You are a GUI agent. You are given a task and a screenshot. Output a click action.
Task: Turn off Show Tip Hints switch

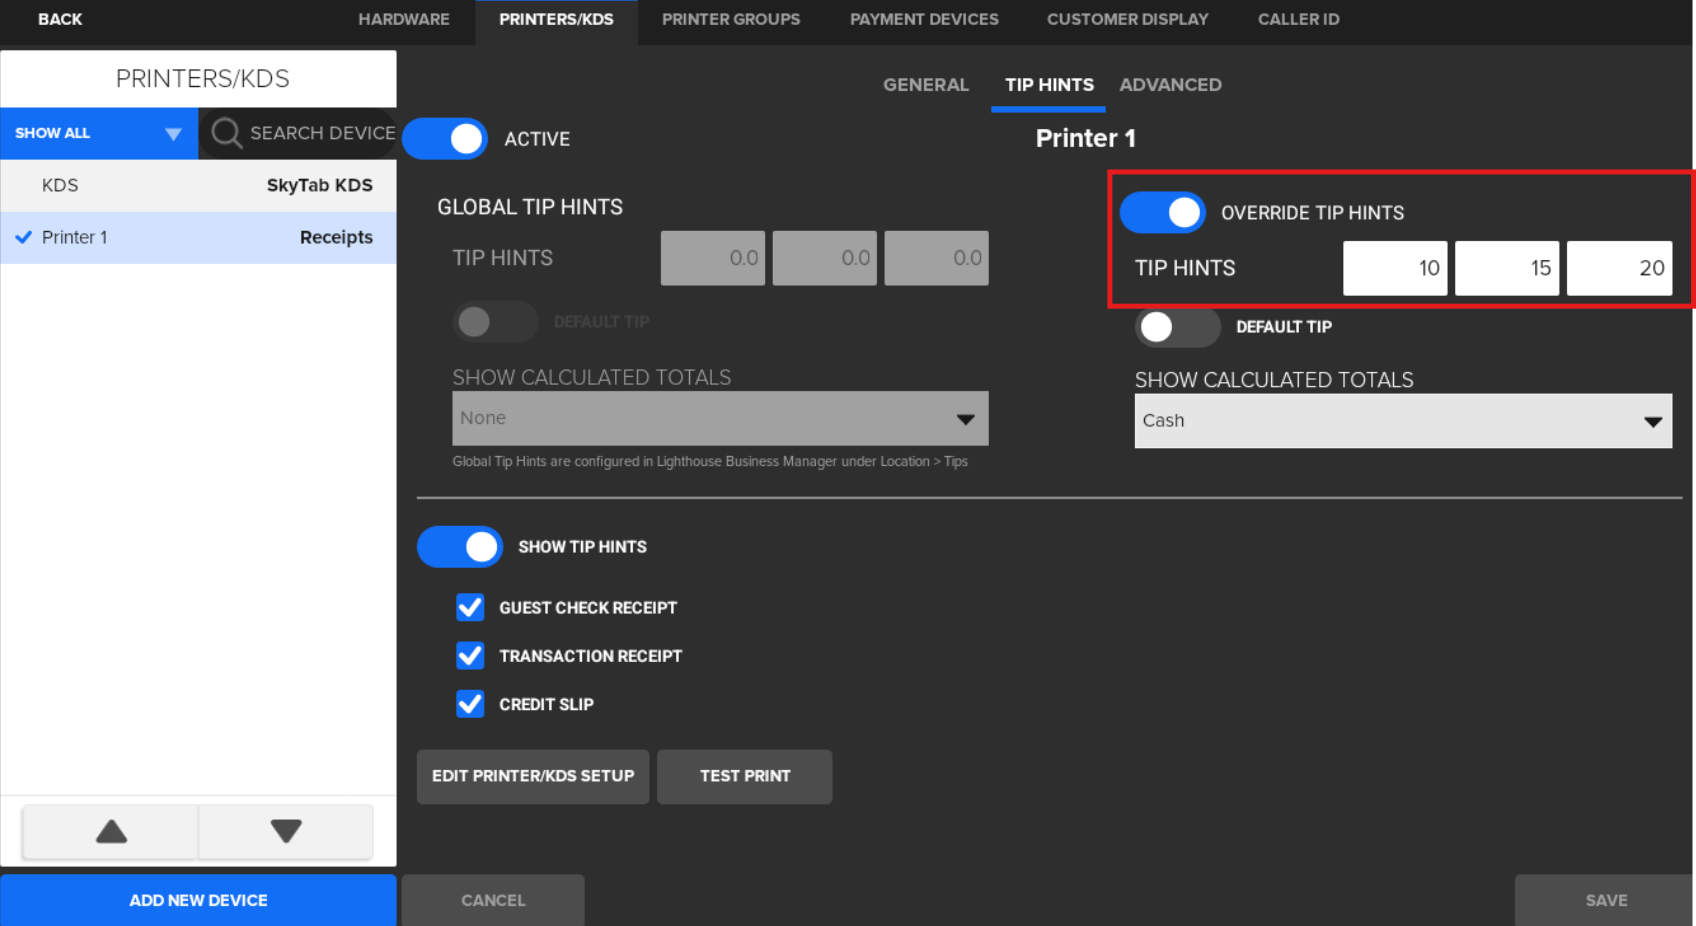tap(460, 547)
